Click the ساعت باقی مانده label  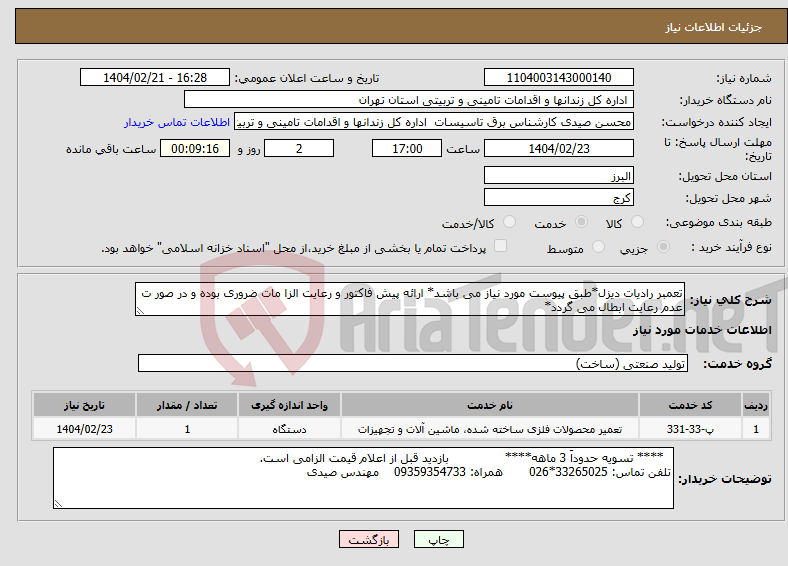click(x=111, y=149)
